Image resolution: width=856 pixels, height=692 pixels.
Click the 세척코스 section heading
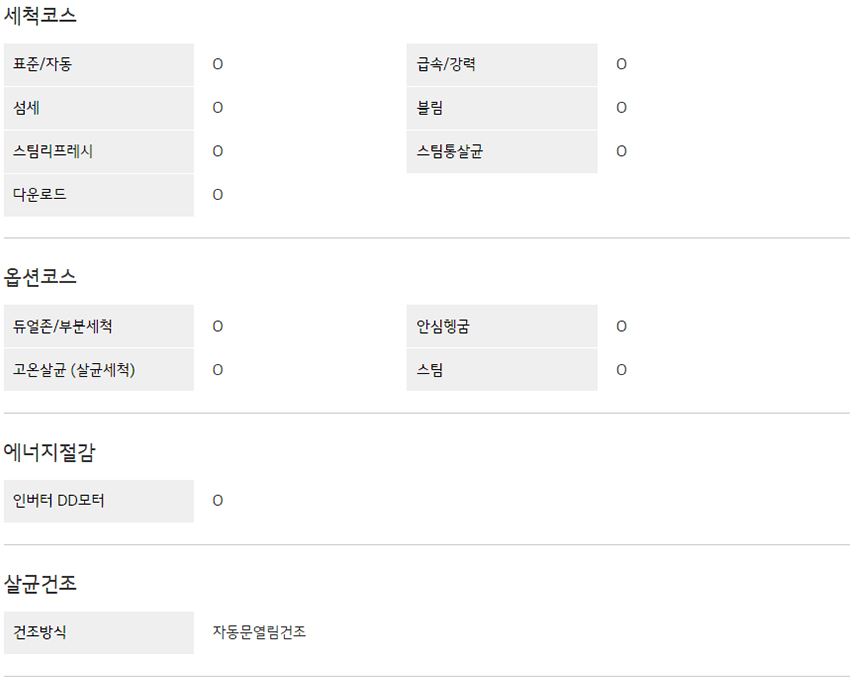pyautogui.click(x=40, y=16)
